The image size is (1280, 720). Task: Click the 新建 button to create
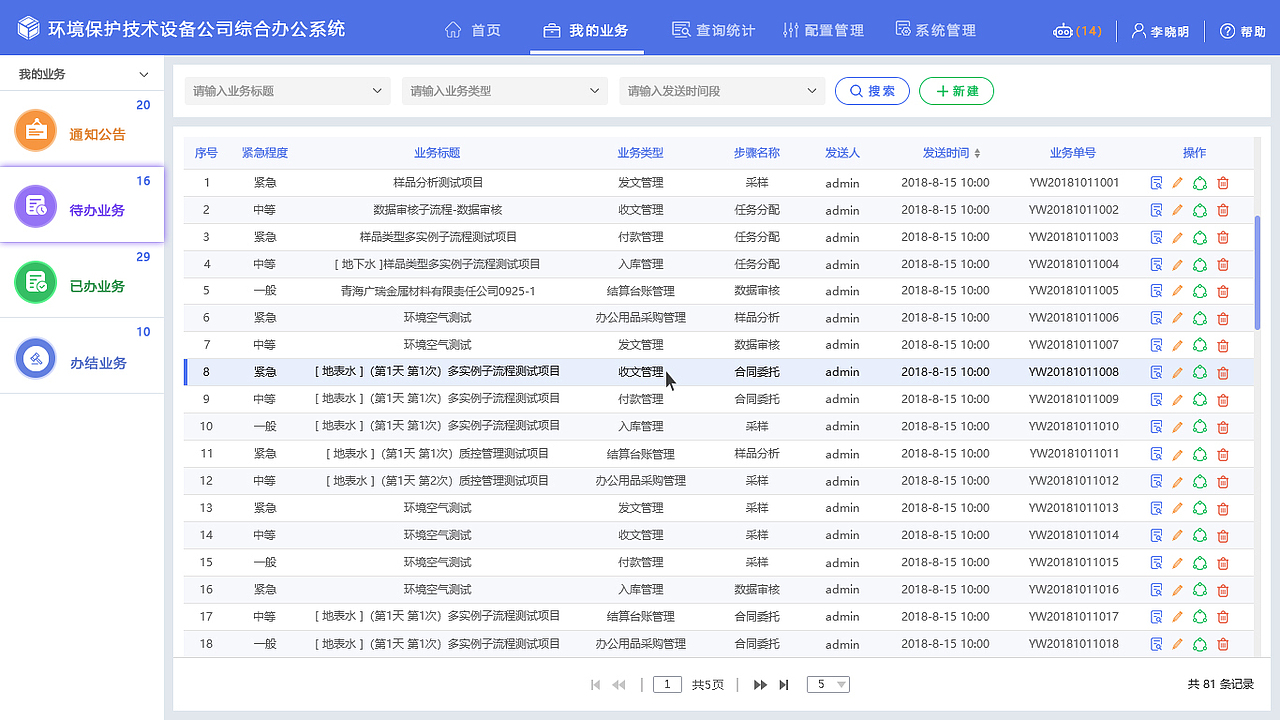[x=956, y=90]
